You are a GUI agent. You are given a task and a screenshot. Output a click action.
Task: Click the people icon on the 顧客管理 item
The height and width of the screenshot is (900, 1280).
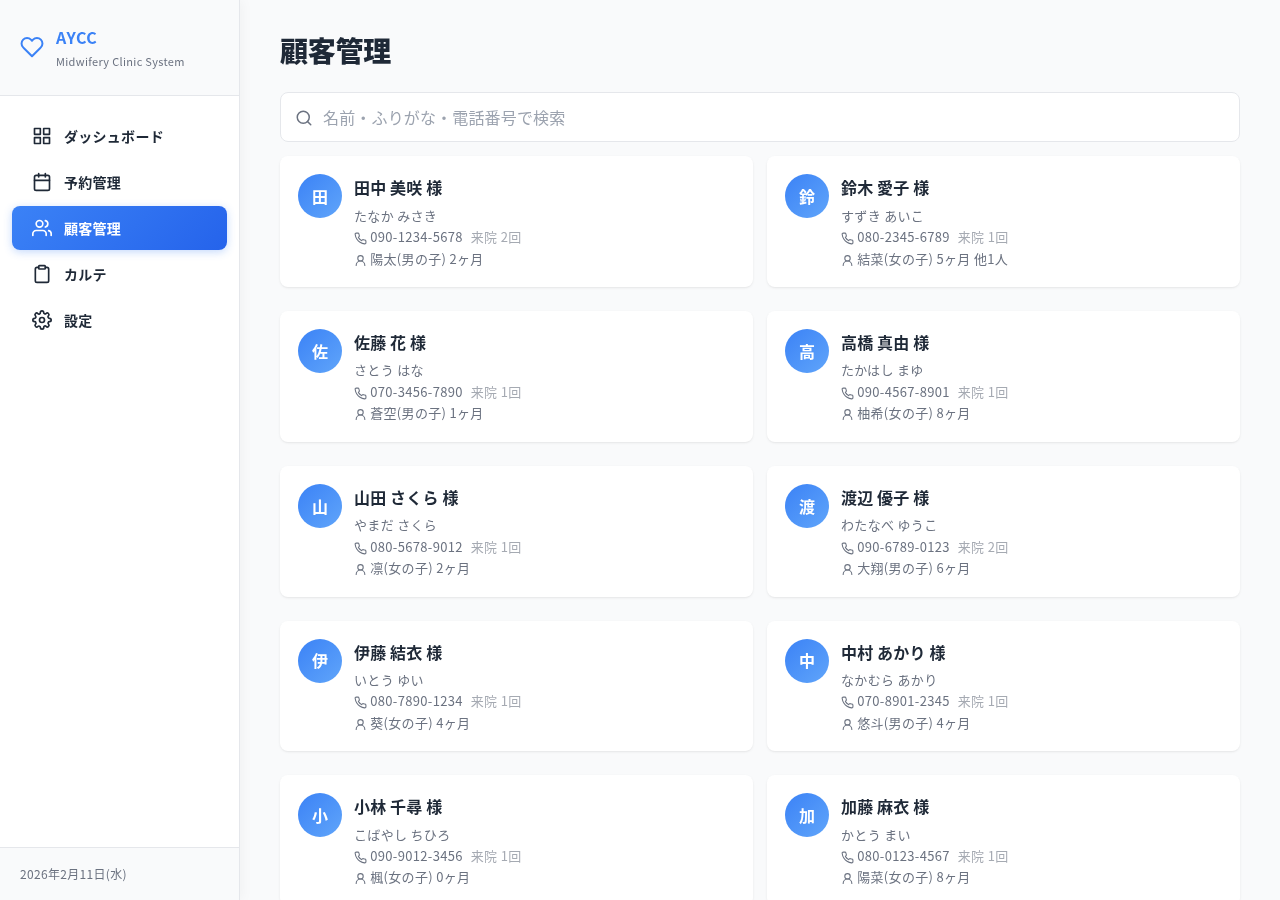click(40, 227)
